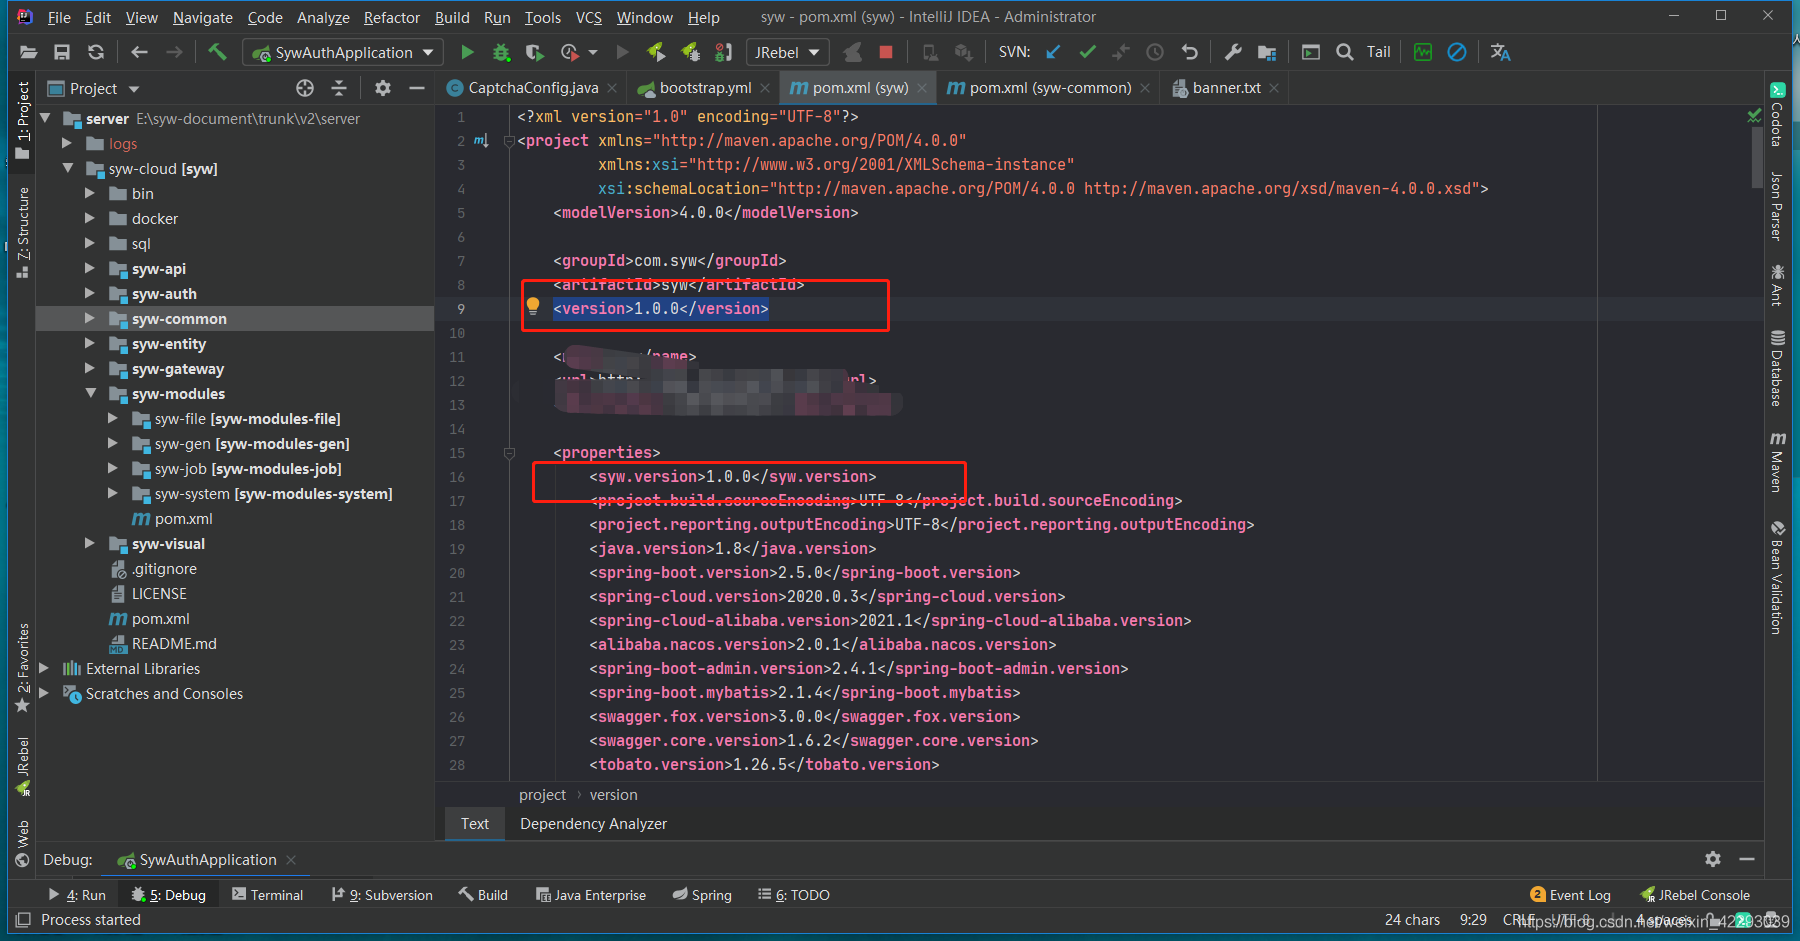The image size is (1800, 941).
Task: Open the JRebel dropdown in the toolbar
Action: (x=787, y=52)
